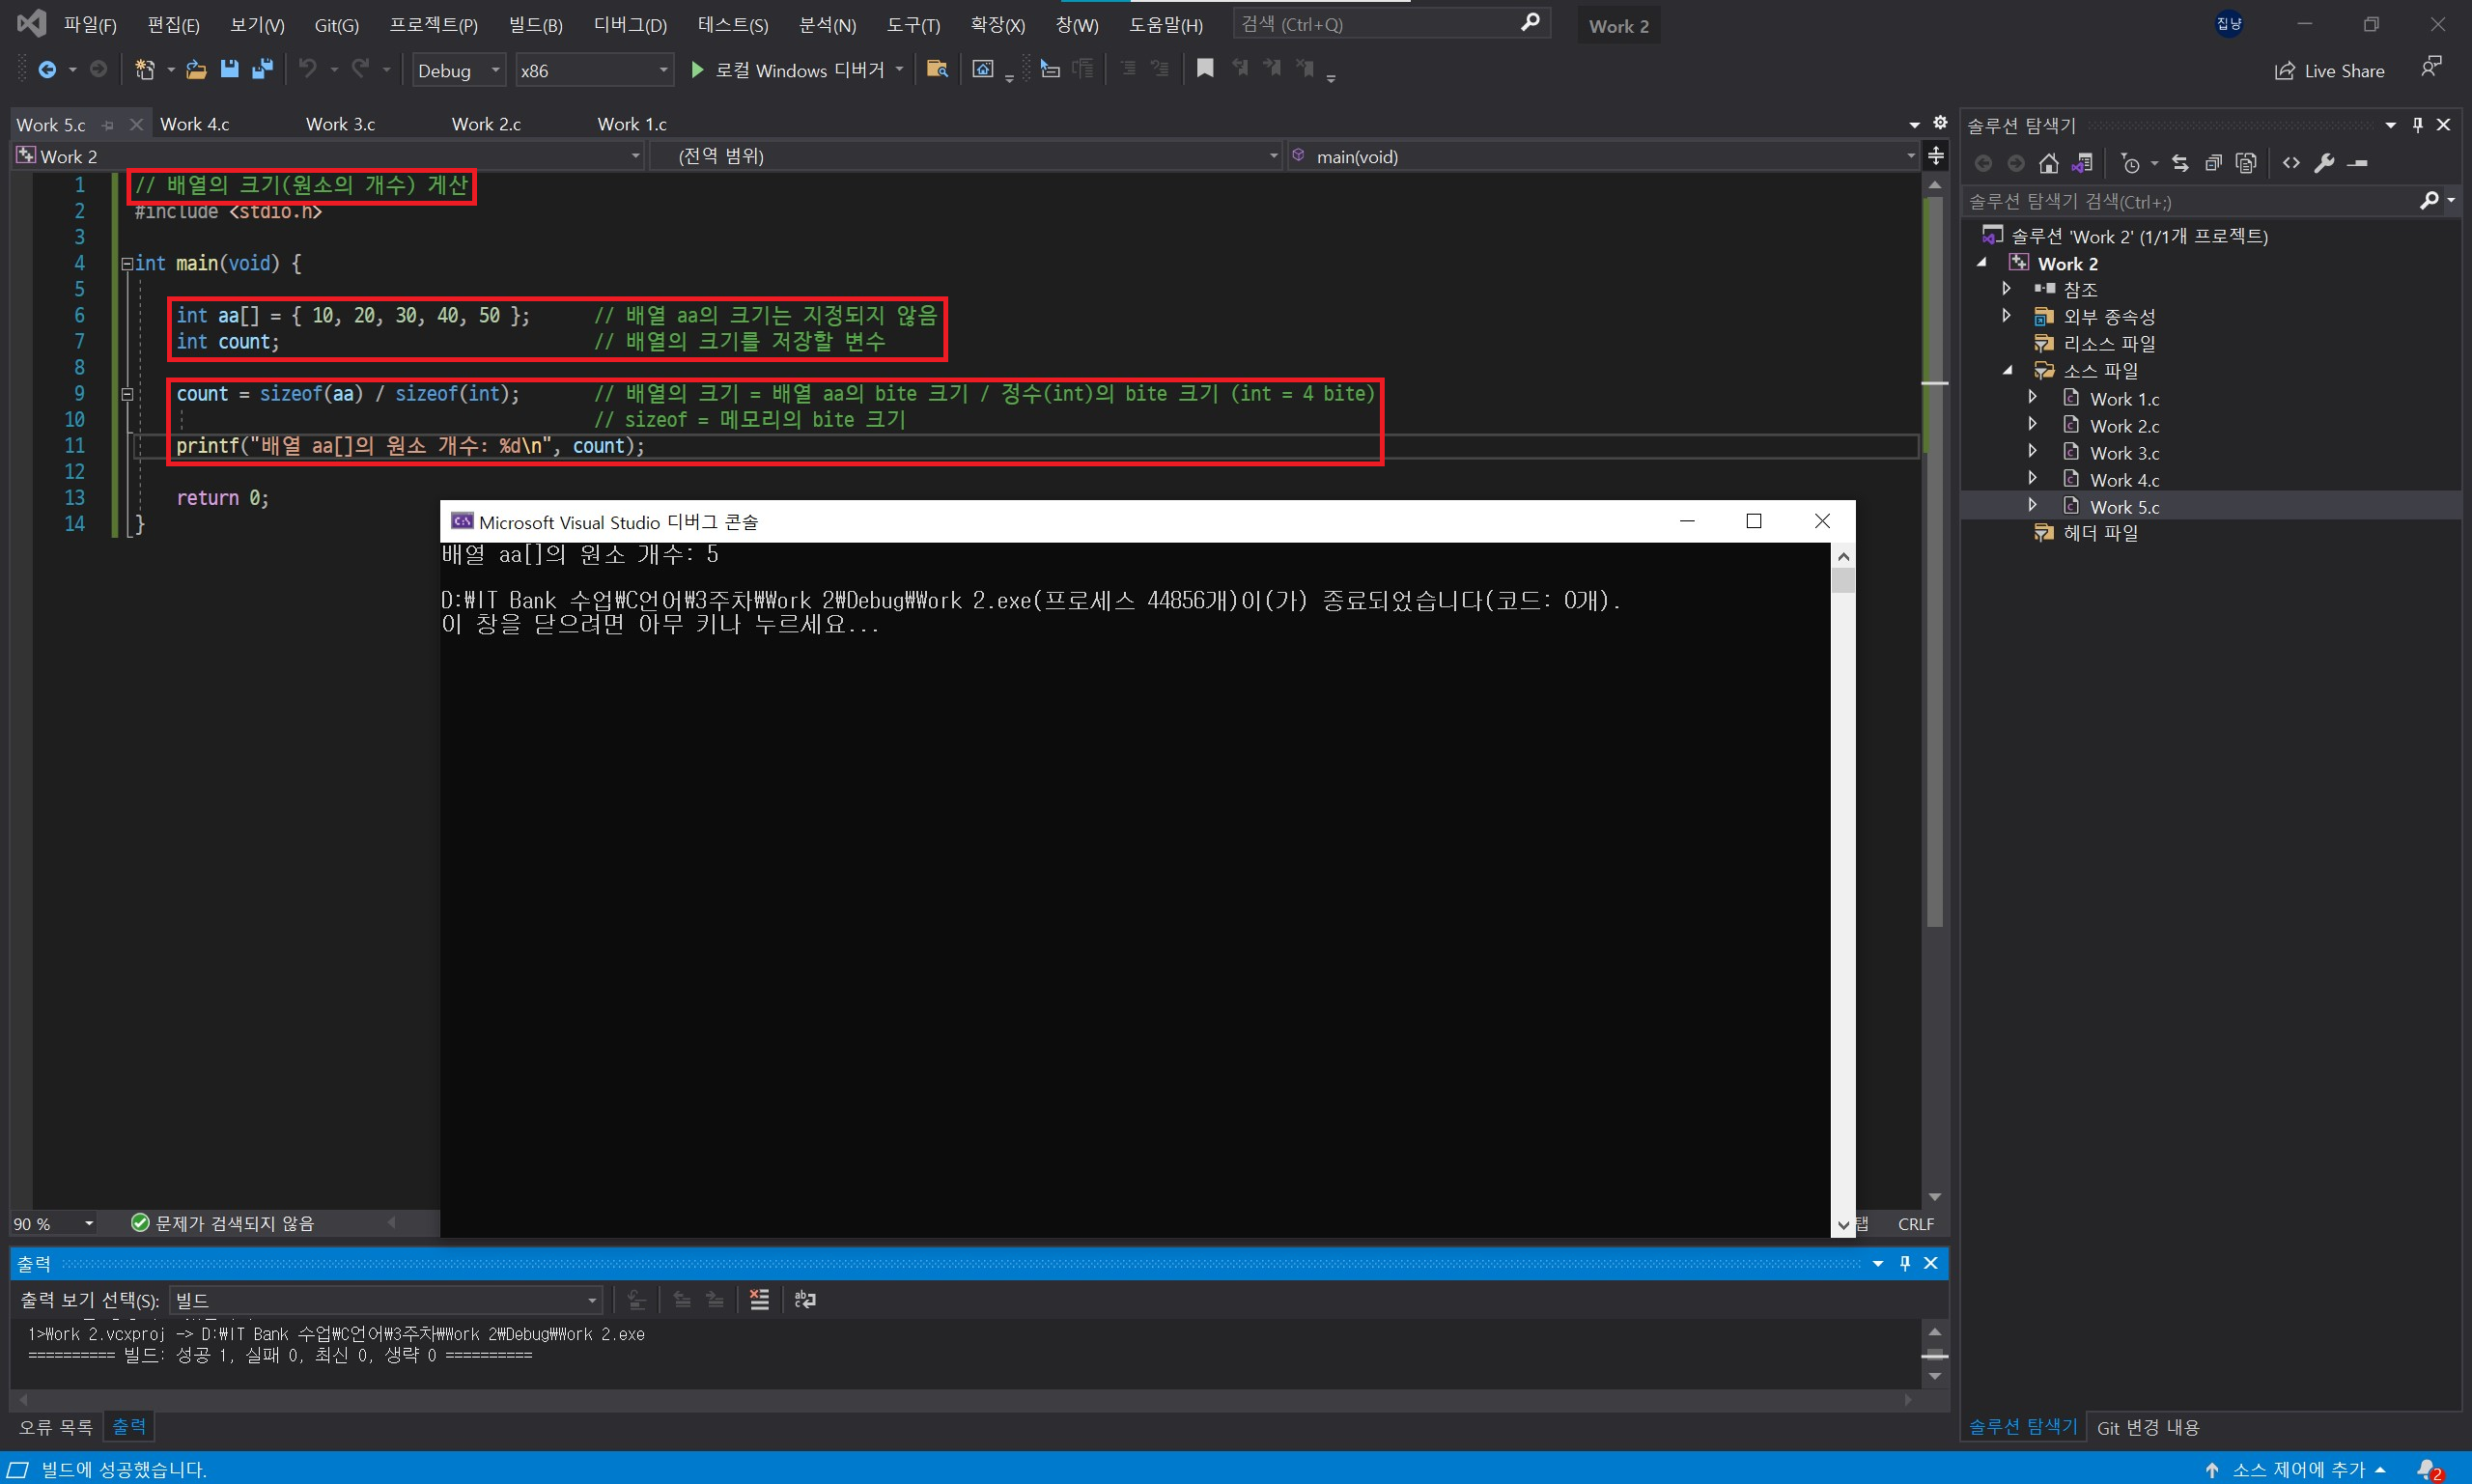
Task: Click the Solution Explorer home icon
Action: (x=2049, y=163)
